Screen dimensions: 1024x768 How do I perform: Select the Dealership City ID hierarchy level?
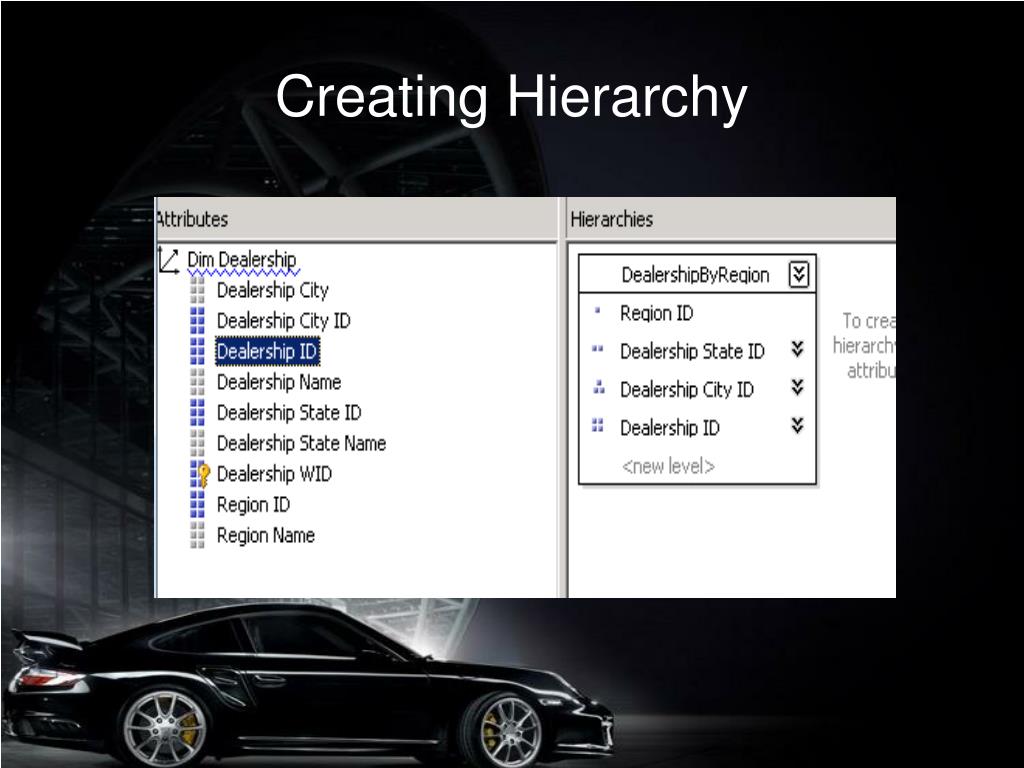687,390
